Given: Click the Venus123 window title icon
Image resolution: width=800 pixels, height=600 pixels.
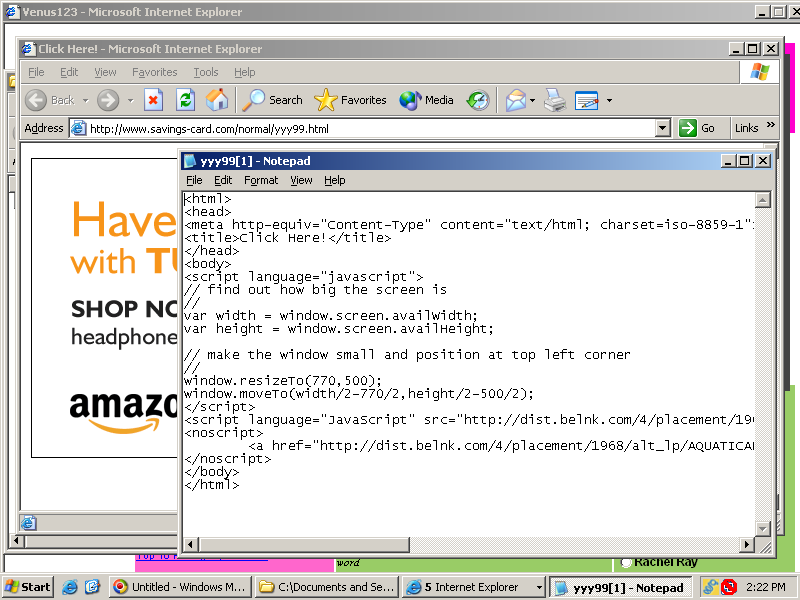Looking at the screenshot, I should point(12,12).
